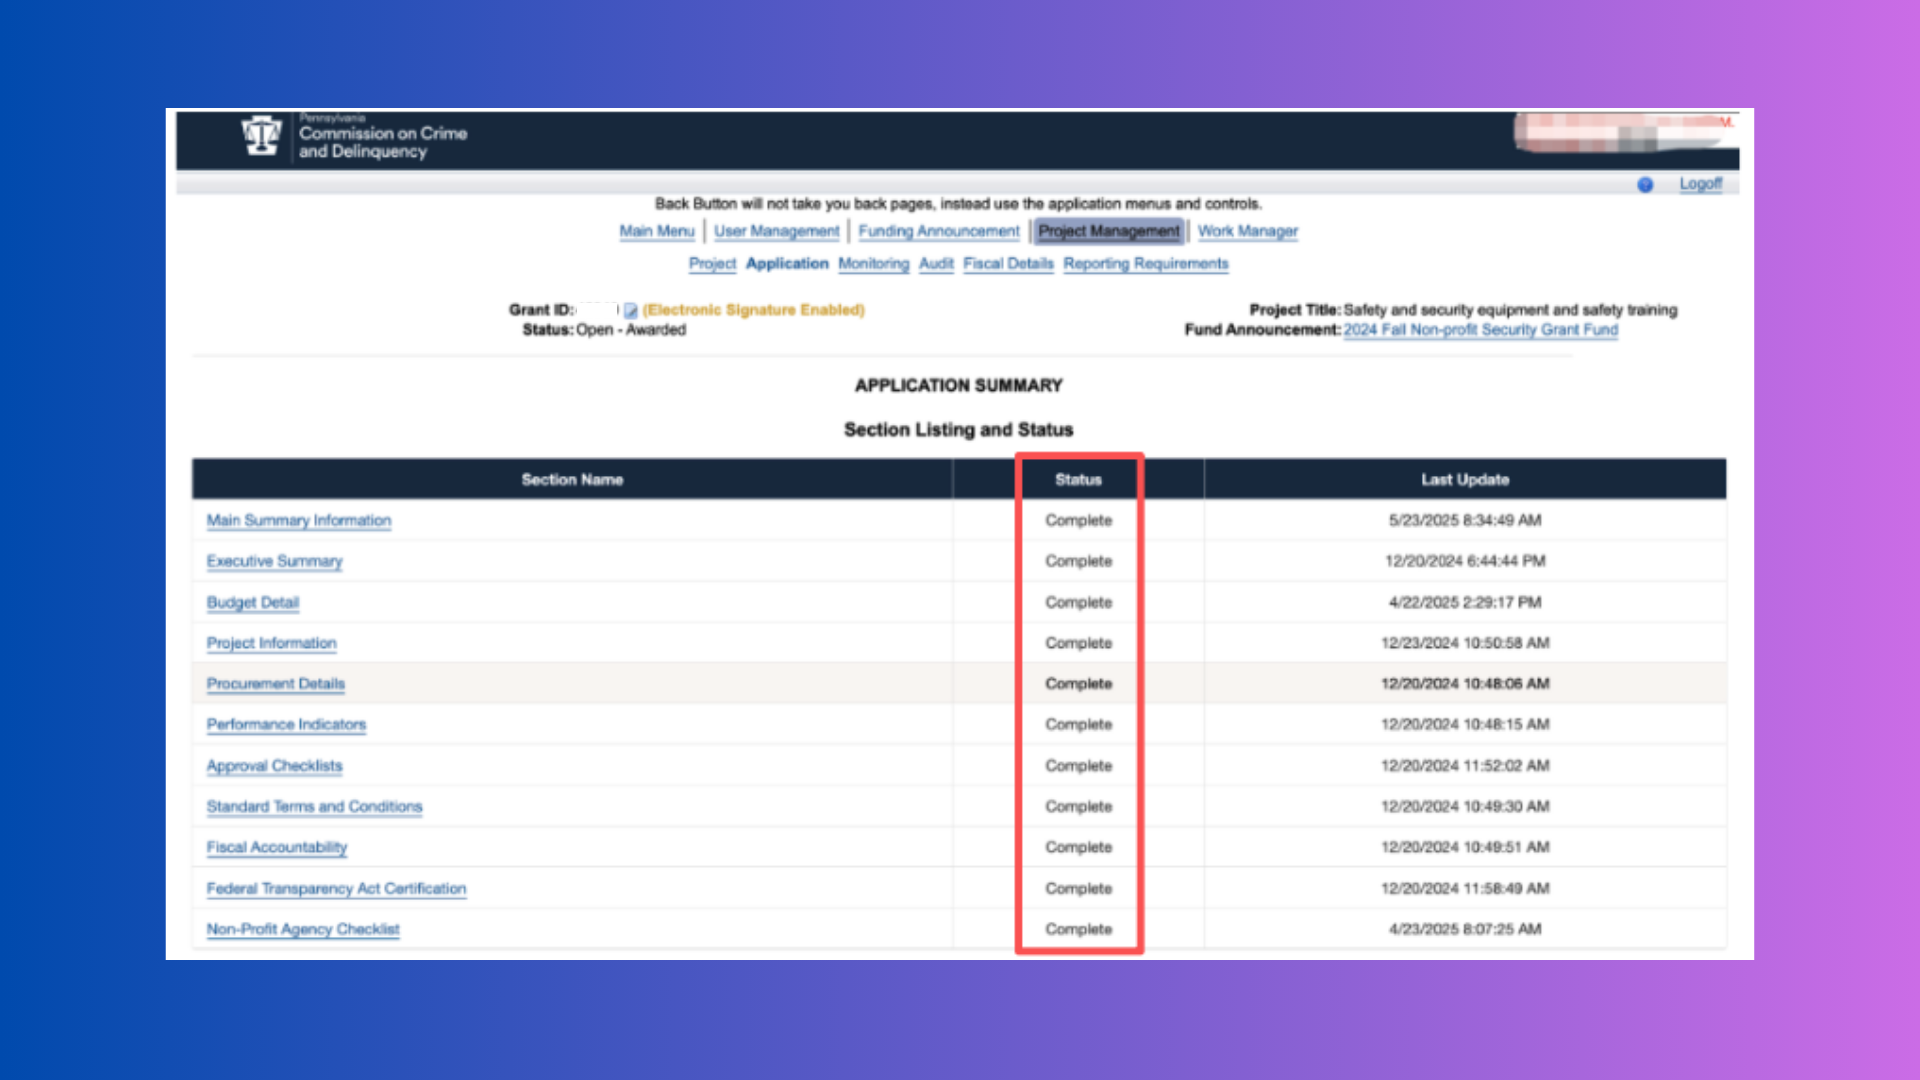Open the Audit sub-tab
The image size is (1920, 1080).
tap(936, 264)
